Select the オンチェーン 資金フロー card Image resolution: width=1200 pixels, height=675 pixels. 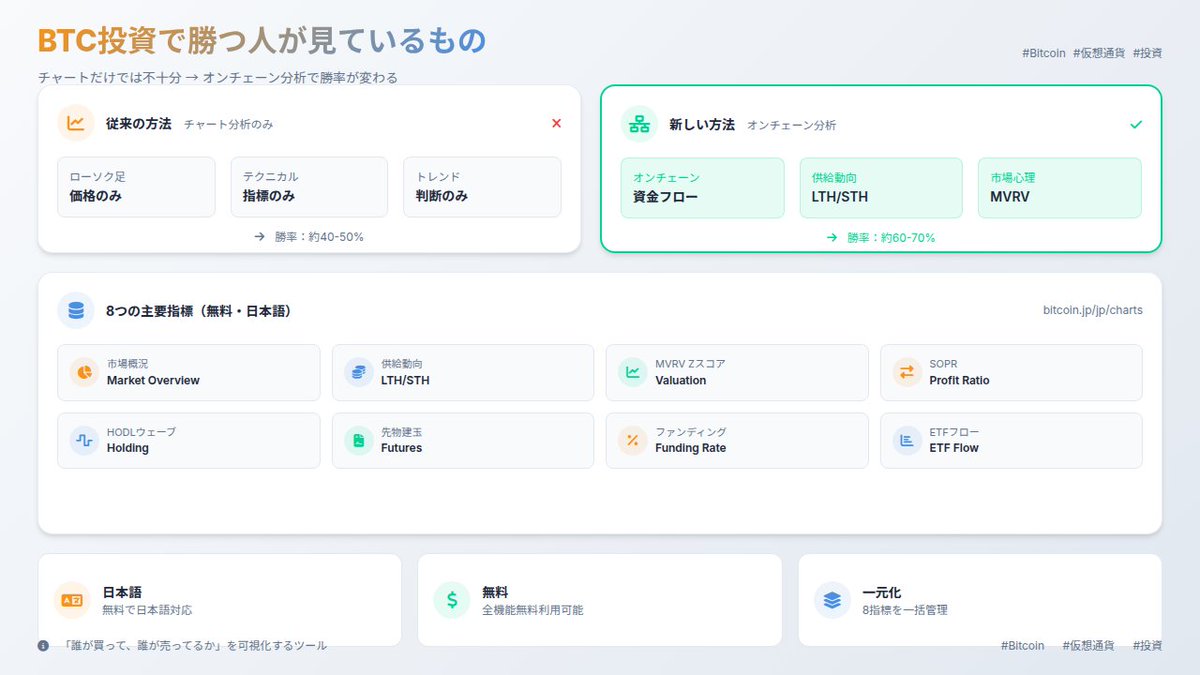click(x=702, y=188)
